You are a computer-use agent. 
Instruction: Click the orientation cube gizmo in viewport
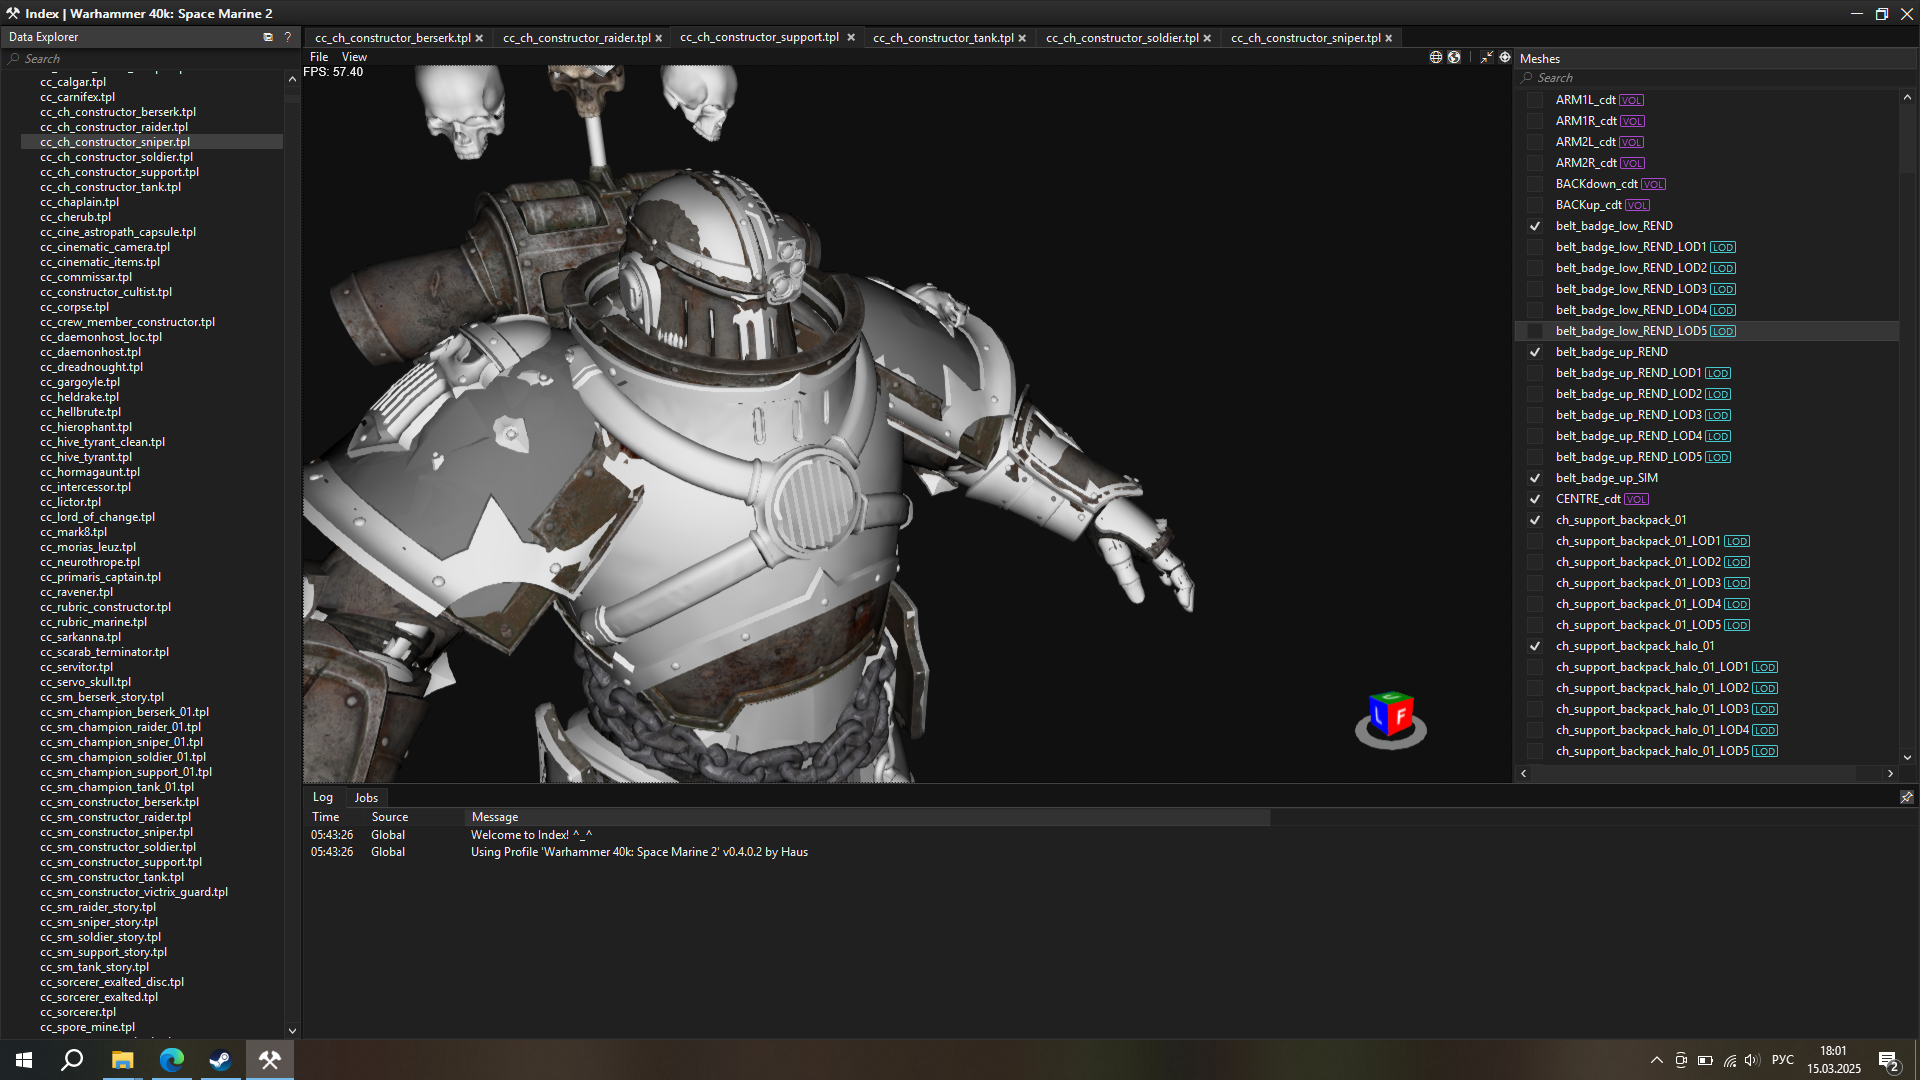click(1391, 717)
